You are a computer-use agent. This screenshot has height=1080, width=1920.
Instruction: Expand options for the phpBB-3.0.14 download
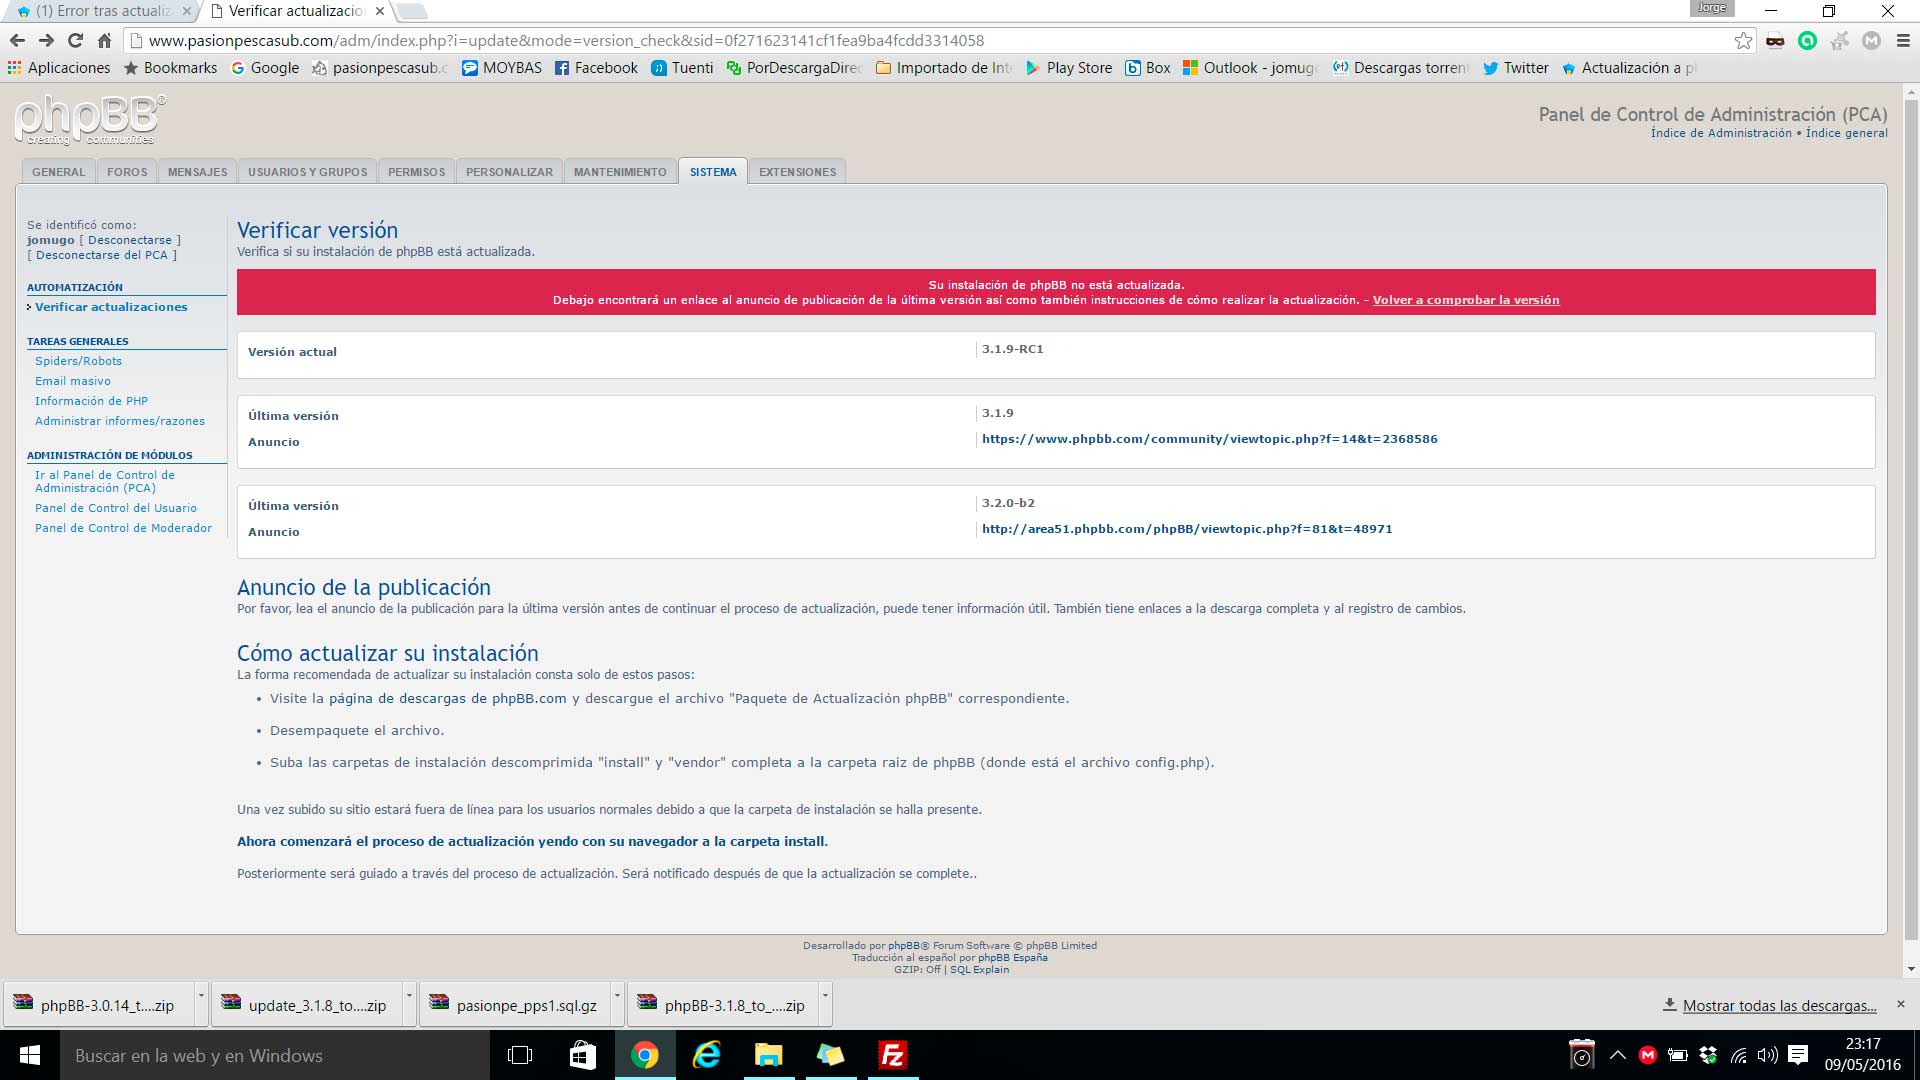click(201, 996)
